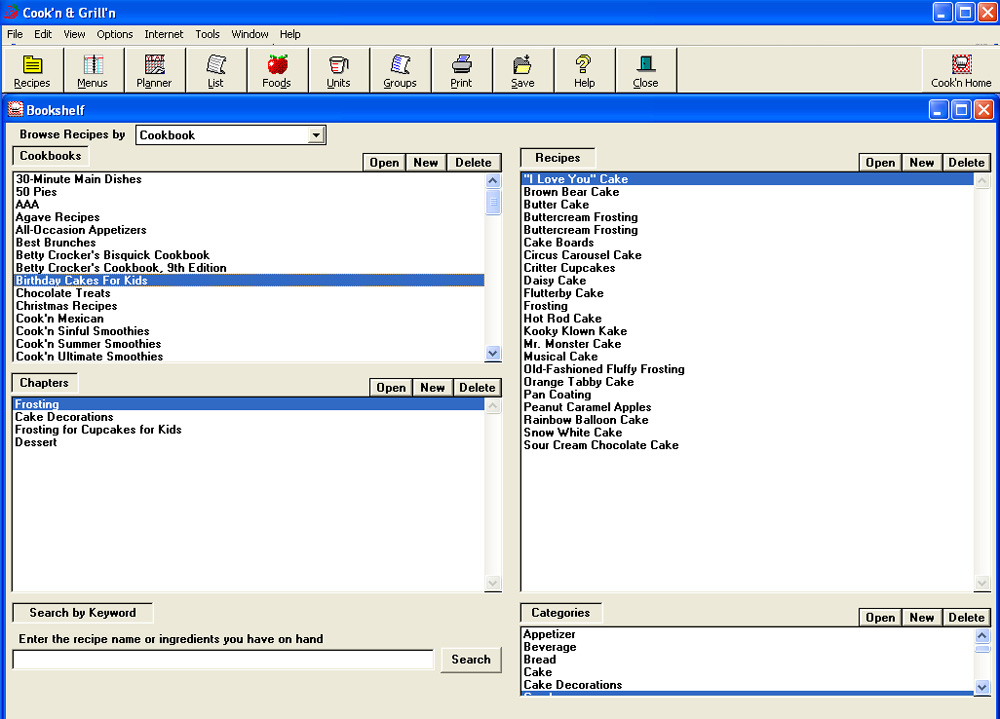Viewport: 1000px width, 719px height.
Task: Open the Help menu
Action: [x=290, y=34]
